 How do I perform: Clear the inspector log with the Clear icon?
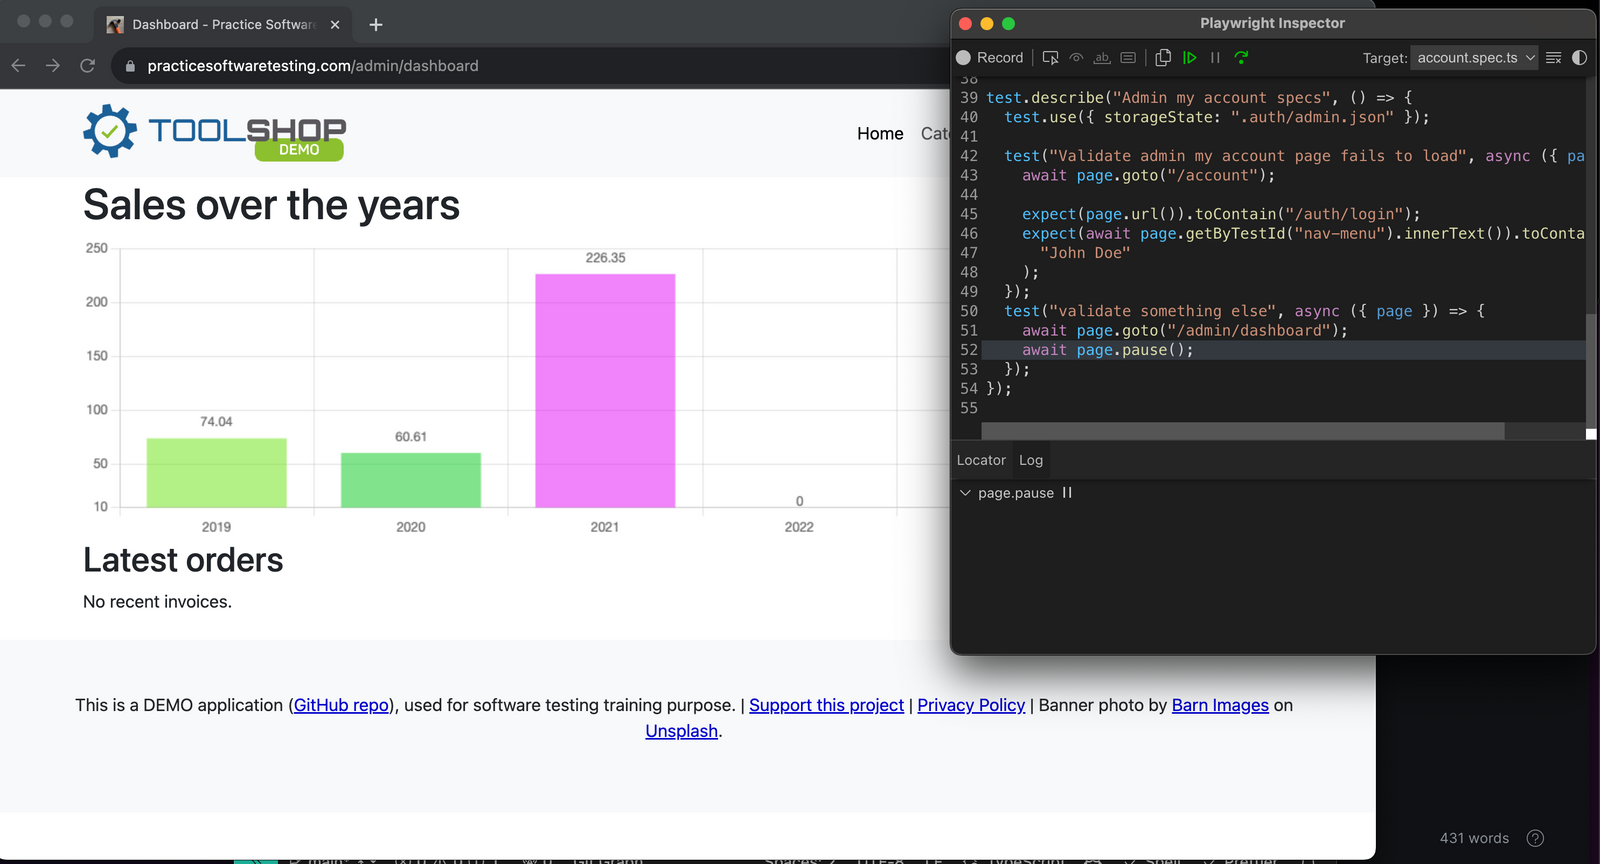coord(1553,58)
